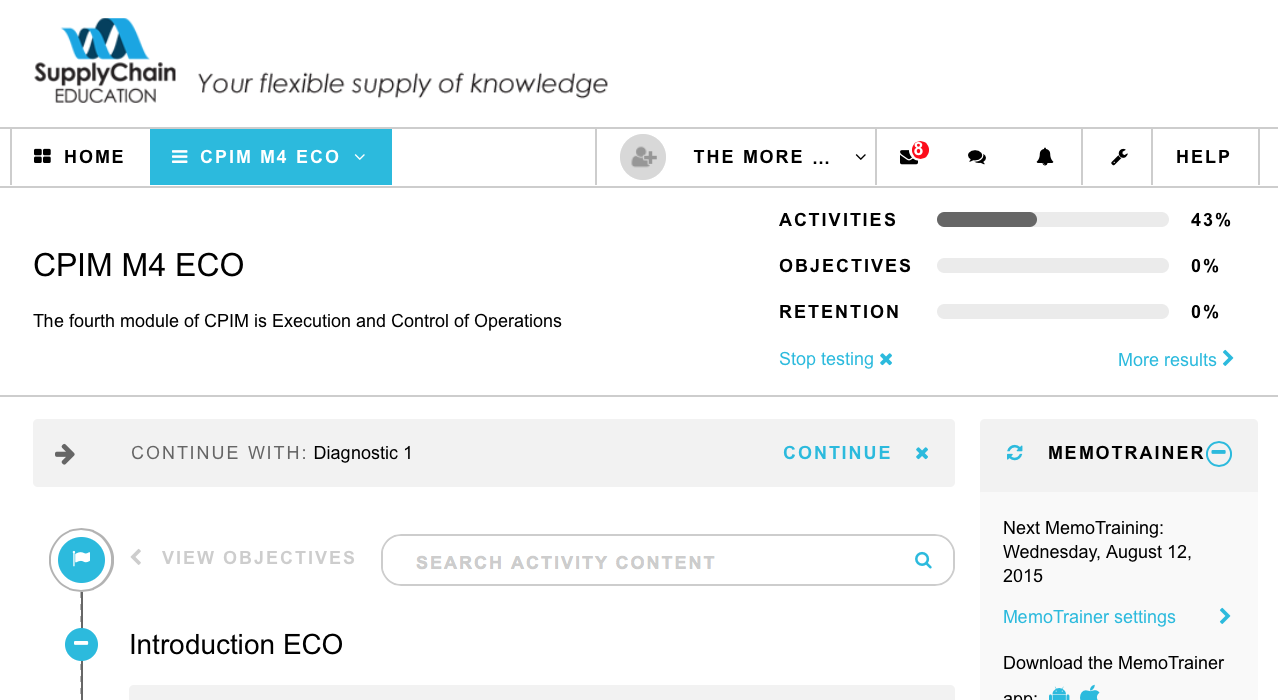
Task: Open the messages inbox icon with badge
Action: pos(912,156)
